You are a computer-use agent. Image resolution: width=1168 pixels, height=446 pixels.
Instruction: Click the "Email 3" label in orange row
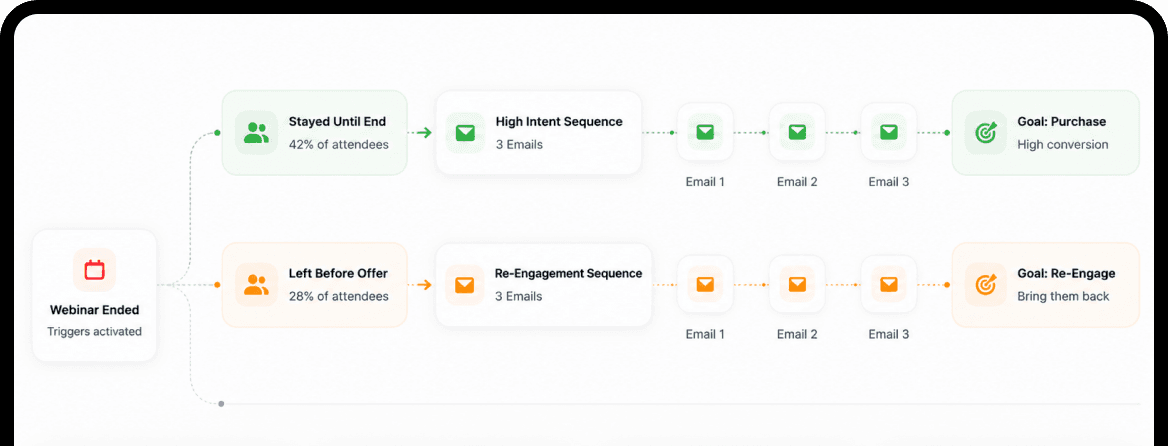pos(889,334)
